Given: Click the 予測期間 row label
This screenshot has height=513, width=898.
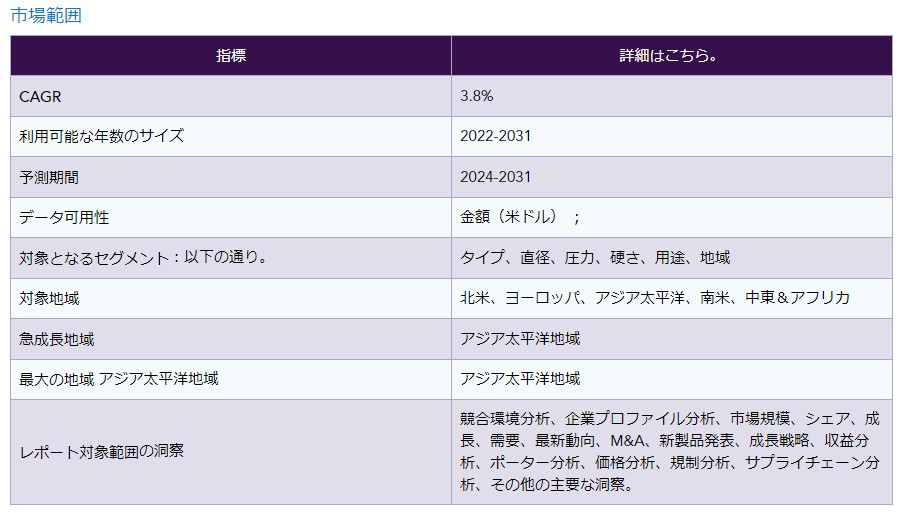Looking at the screenshot, I should coord(49,177).
